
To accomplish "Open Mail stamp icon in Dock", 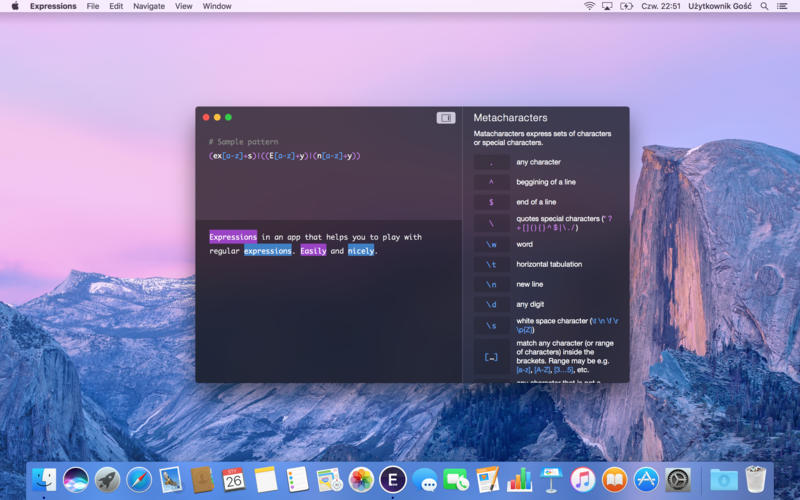I will 170,480.
